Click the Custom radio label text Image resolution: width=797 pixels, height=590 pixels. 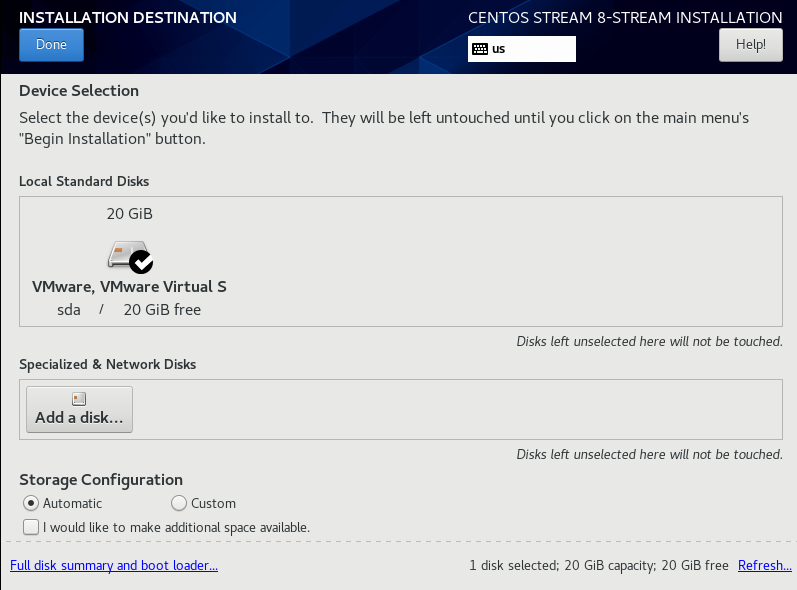213,503
